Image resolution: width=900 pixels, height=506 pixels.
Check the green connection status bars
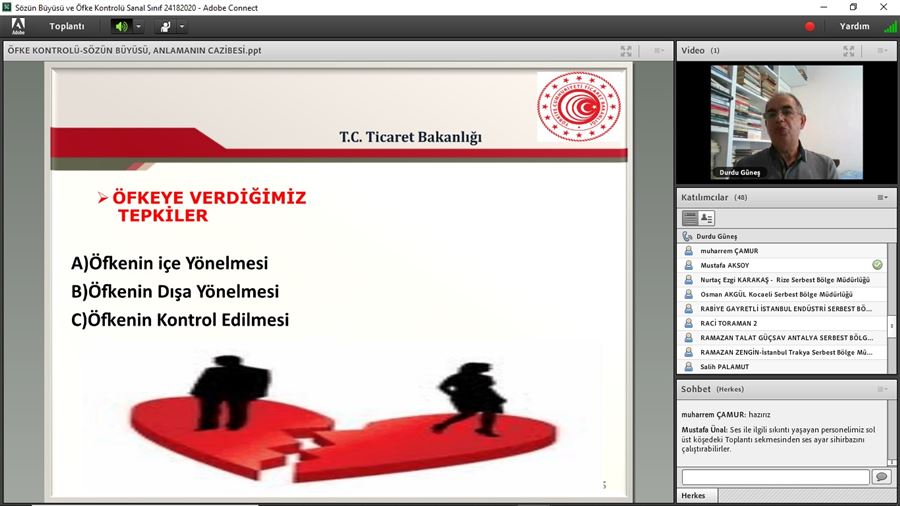pos(889,26)
